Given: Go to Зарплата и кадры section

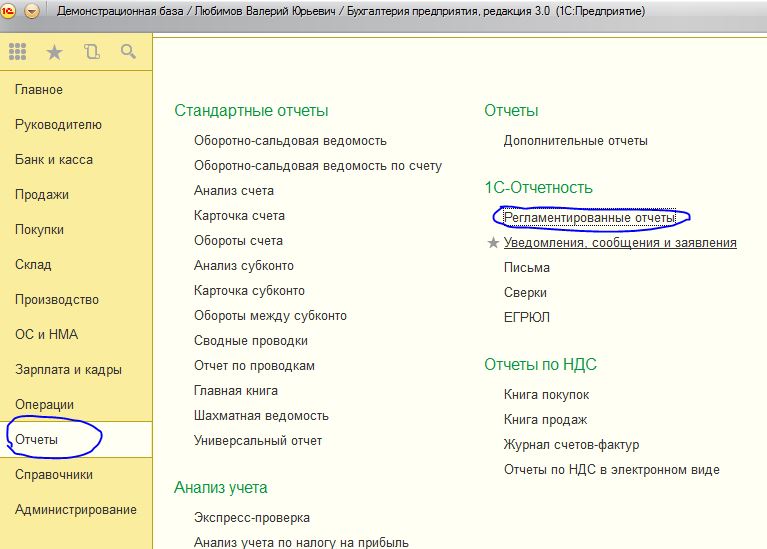Looking at the screenshot, I should [68, 369].
